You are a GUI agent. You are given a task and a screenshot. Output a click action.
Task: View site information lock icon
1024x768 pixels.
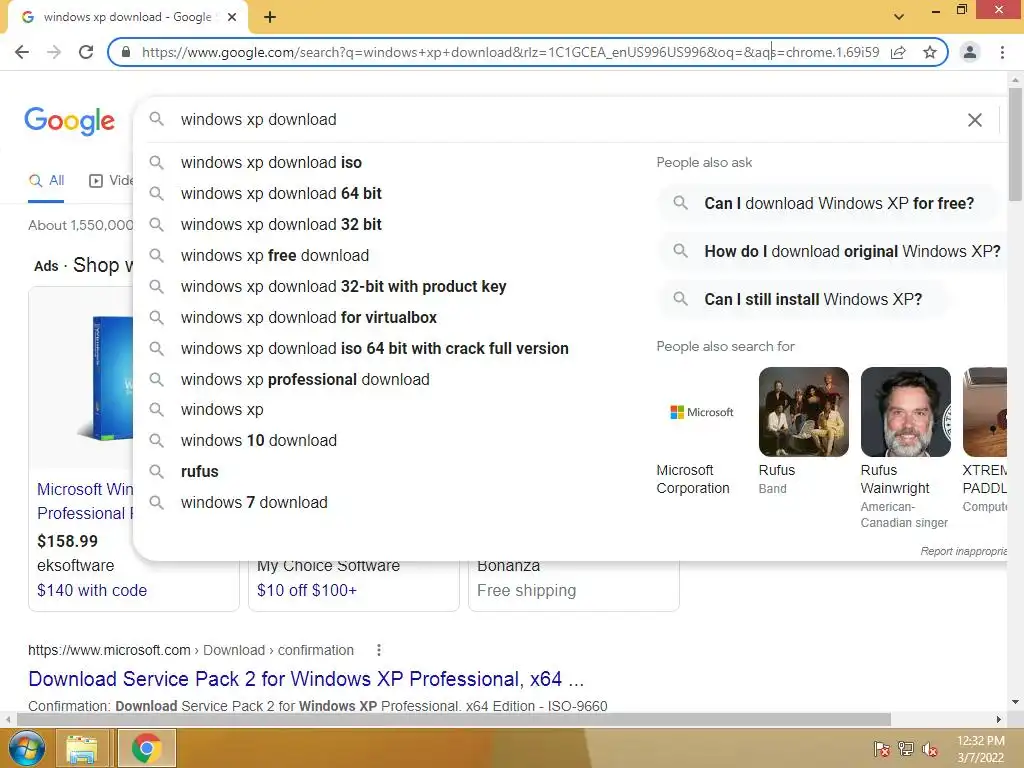point(126,52)
